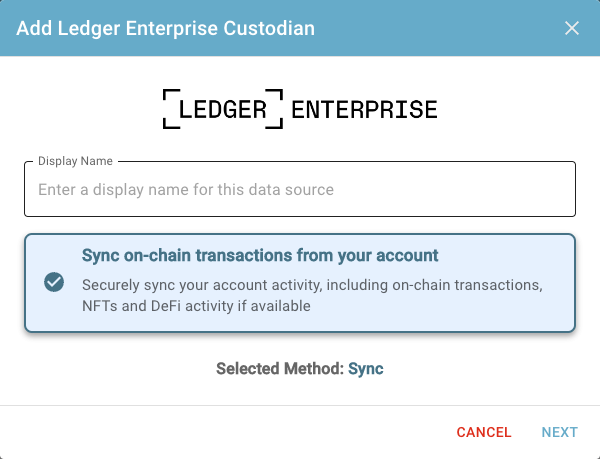This screenshot has width=600, height=459.
Task: Click the 'Securely sync your account activity' description
Action: [x=312, y=285]
